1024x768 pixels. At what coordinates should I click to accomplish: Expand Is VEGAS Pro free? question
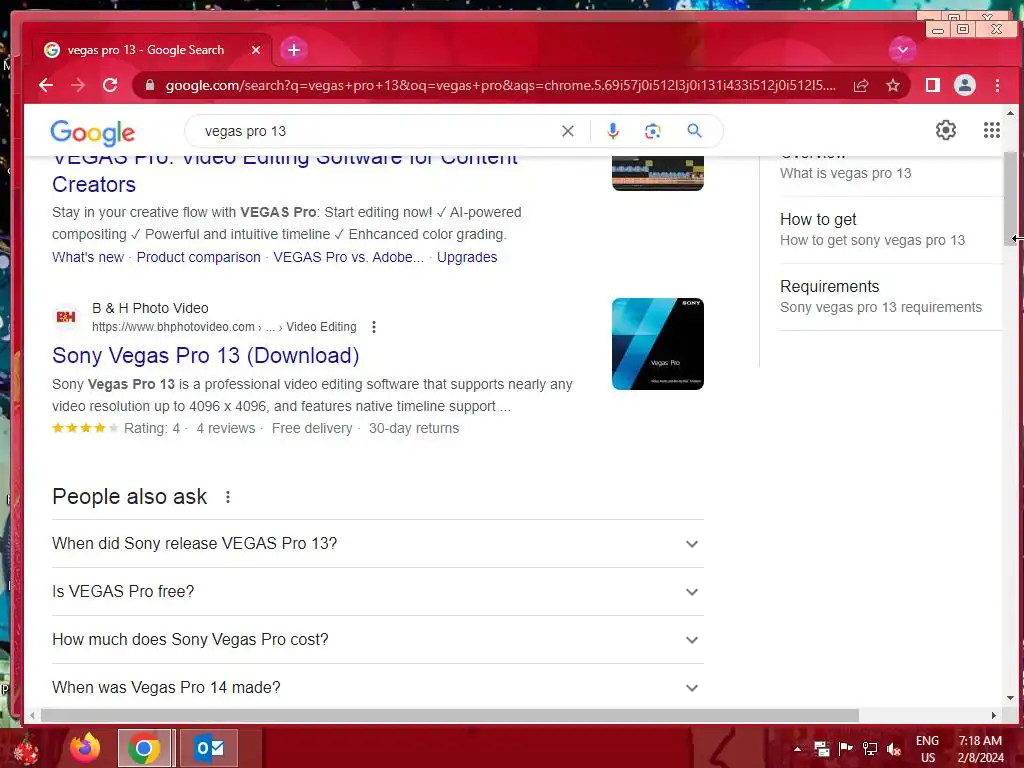tap(377, 592)
